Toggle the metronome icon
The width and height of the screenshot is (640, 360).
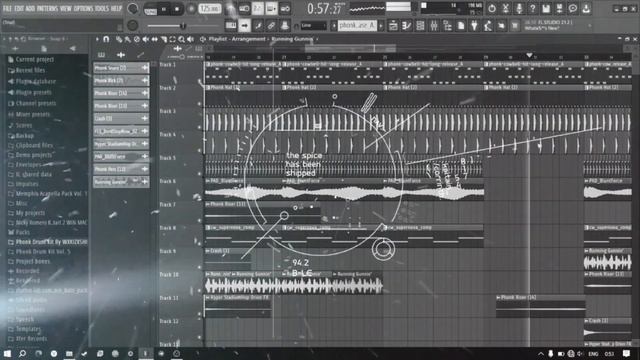pos(231,9)
